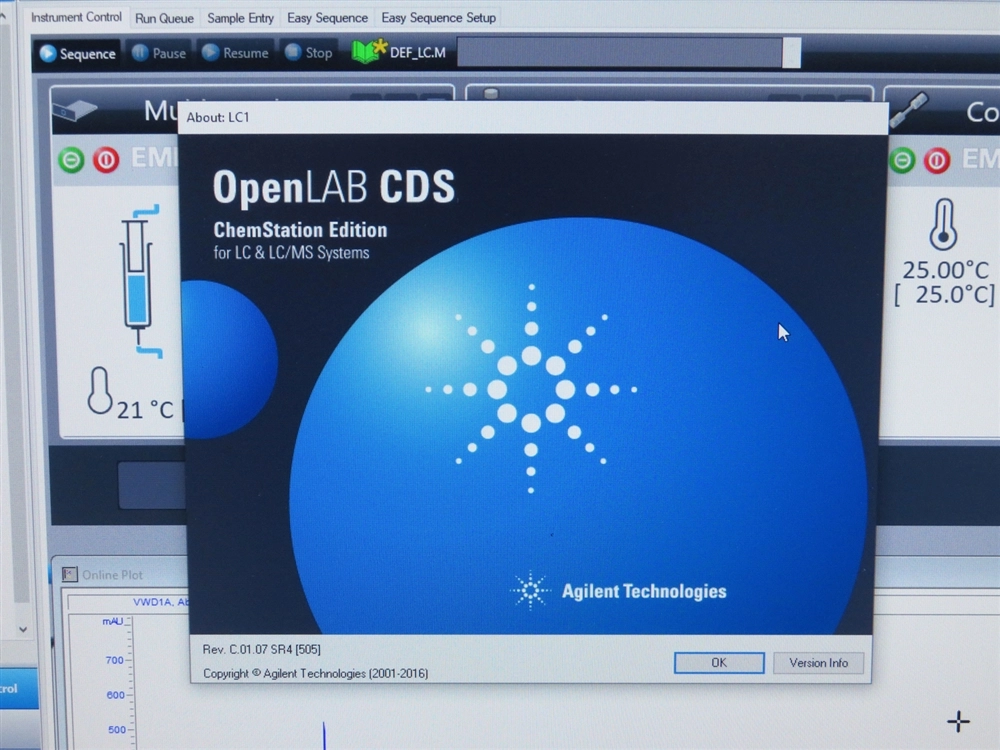Click the green book method icon beside DEF_LC.M
Viewport: 1000px width, 750px height.
tap(368, 52)
